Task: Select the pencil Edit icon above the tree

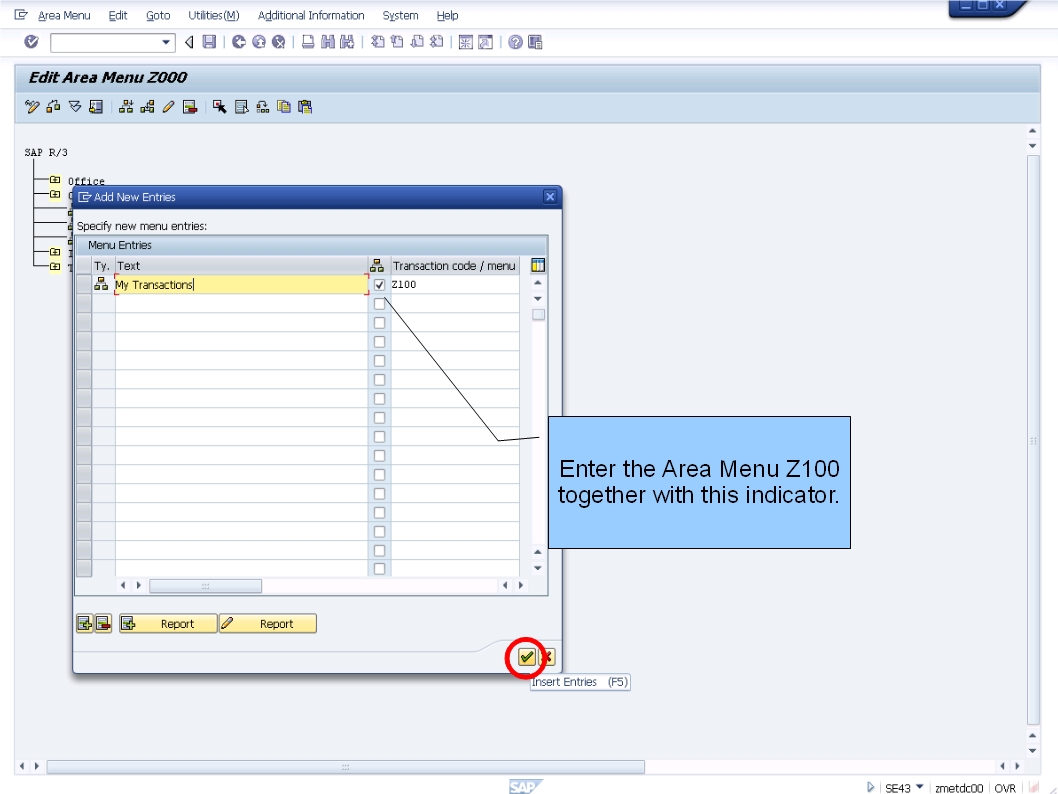Action: [167, 107]
